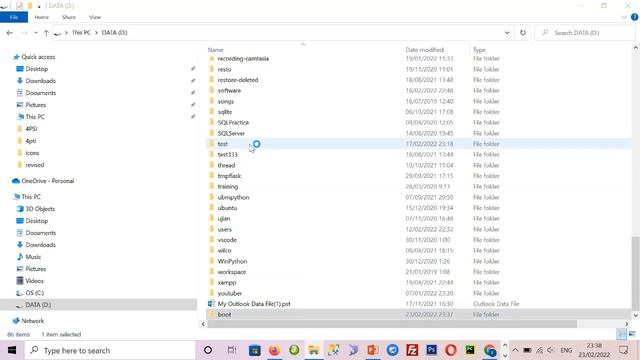The height and width of the screenshot is (360, 640).
Task: Select the tmpflask folder
Action: [x=229, y=176]
